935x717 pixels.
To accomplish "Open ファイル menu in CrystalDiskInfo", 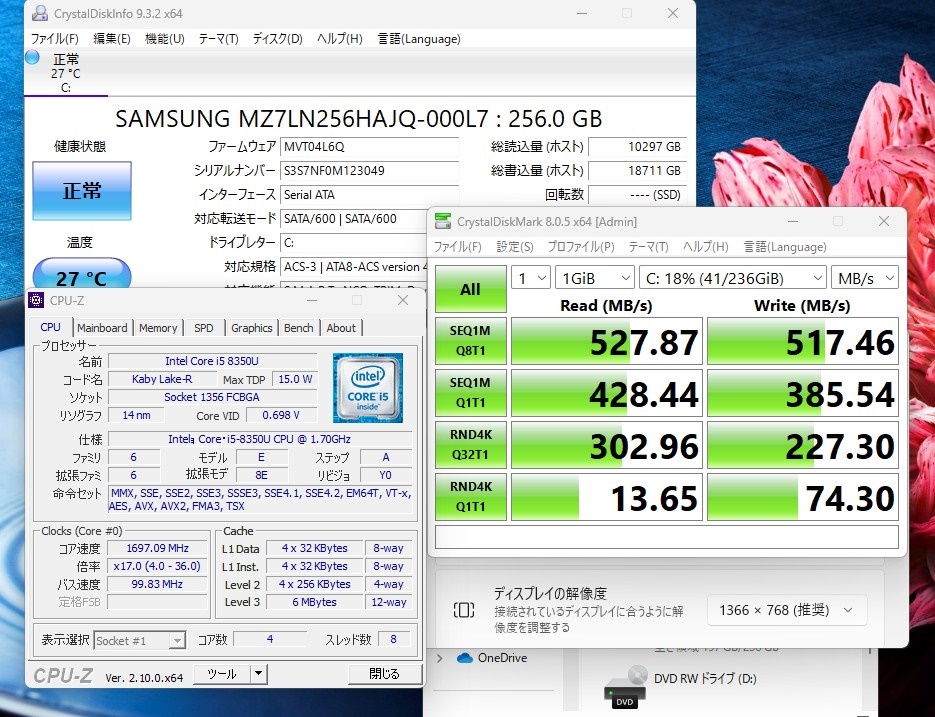I will click(54, 39).
